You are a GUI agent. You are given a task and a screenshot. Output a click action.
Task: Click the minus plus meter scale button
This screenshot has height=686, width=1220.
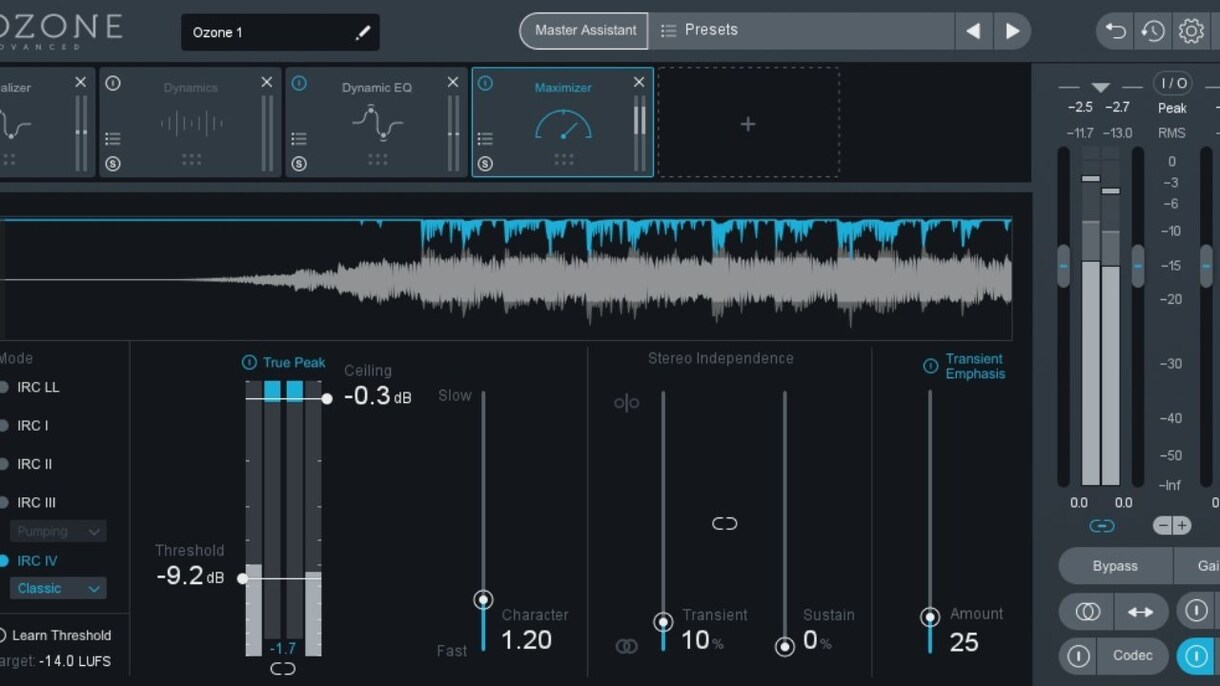tap(1172, 526)
